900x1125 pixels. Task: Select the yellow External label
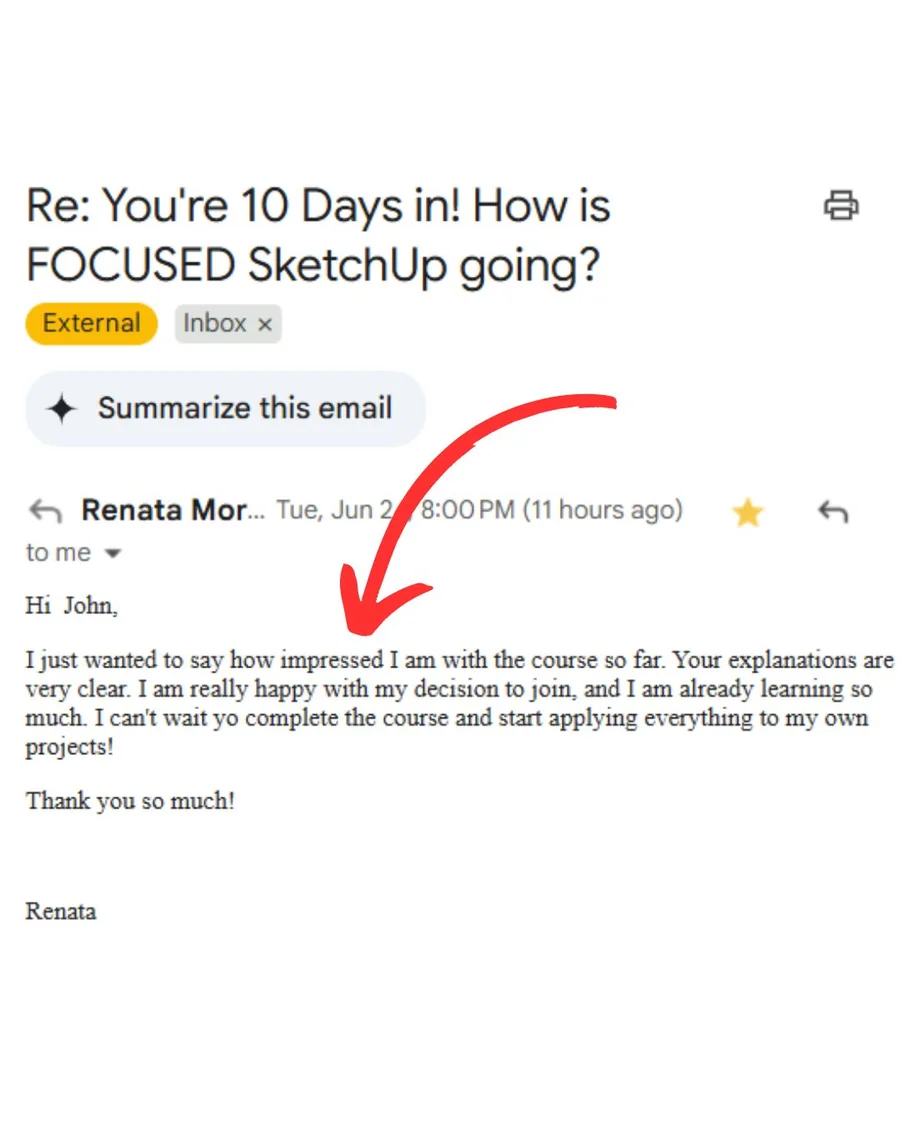coord(90,323)
